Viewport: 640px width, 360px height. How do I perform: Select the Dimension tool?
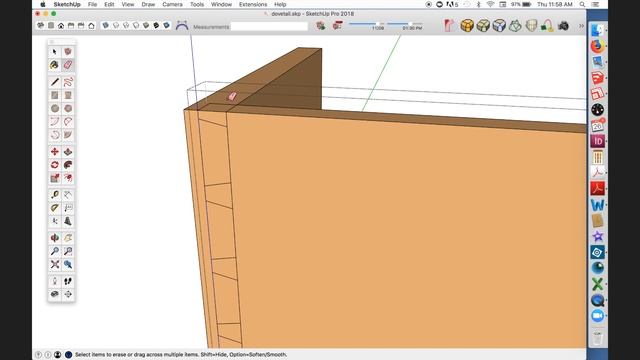pyautogui.click(x=68, y=195)
